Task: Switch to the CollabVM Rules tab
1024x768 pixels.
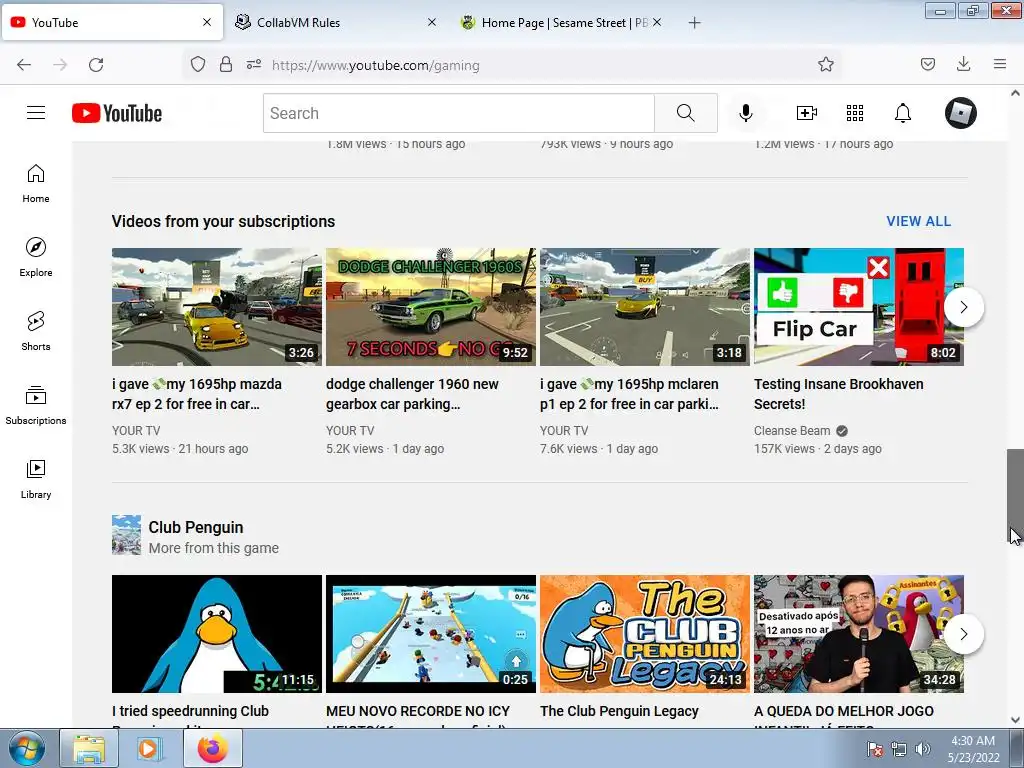Action: click(x=333, y=22)
